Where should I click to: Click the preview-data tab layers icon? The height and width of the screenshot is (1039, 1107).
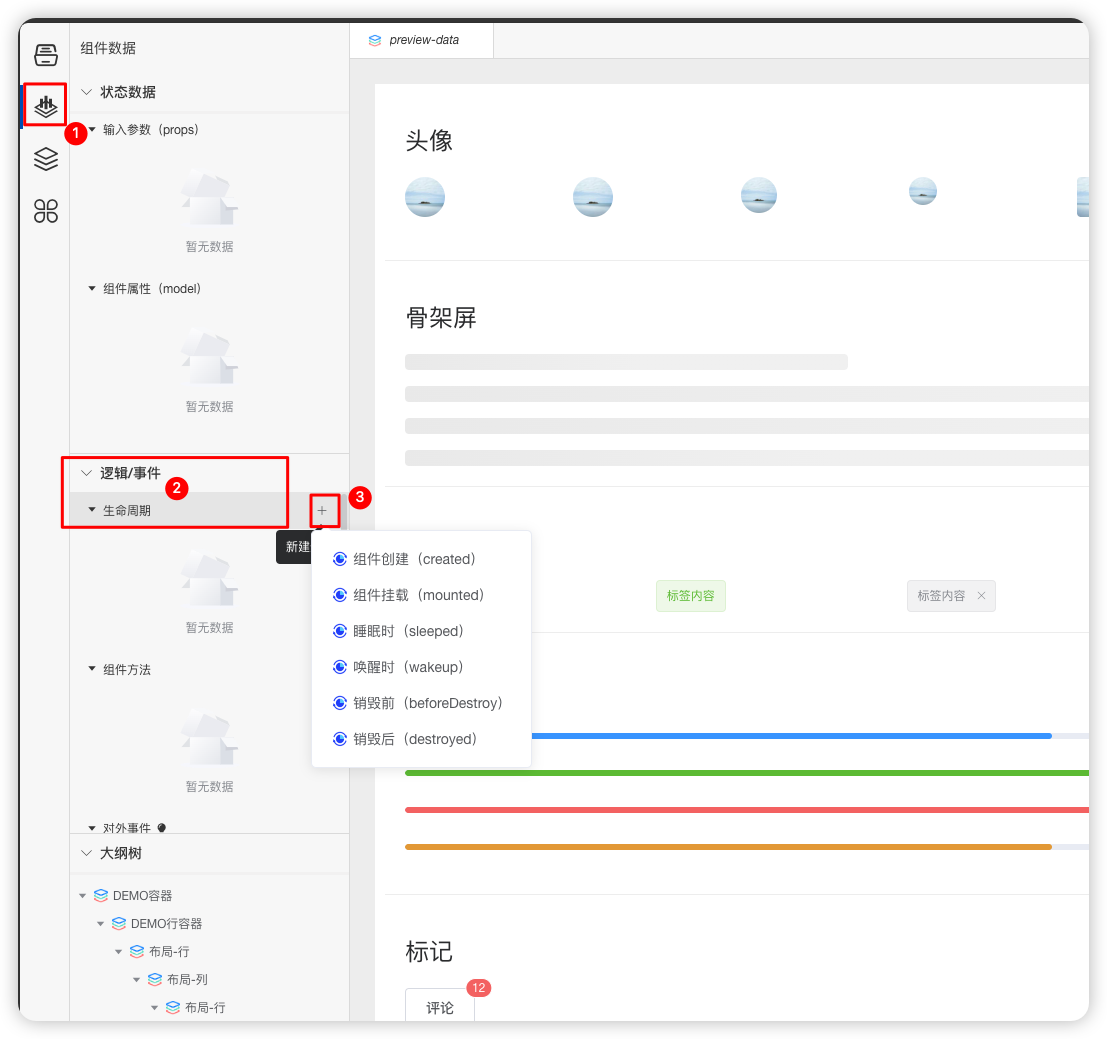pos(375,40)
